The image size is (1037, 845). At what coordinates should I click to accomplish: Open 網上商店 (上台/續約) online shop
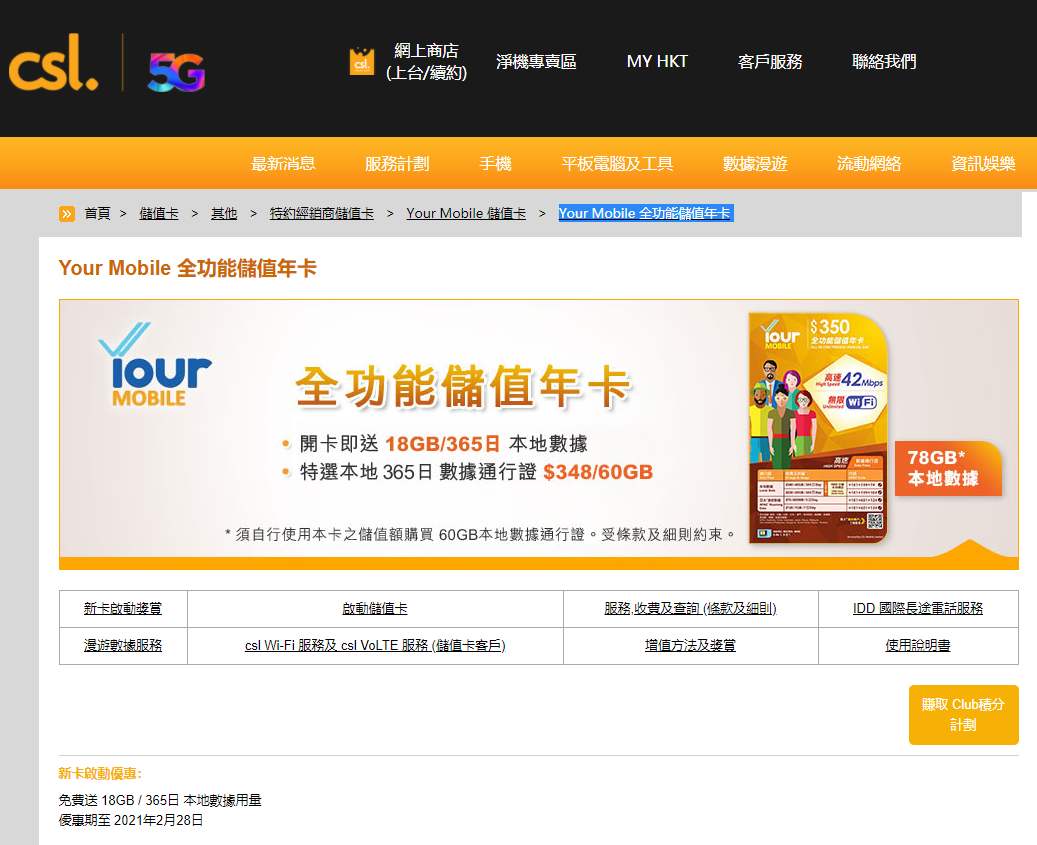pyautogui.click(x=427, y=61)
